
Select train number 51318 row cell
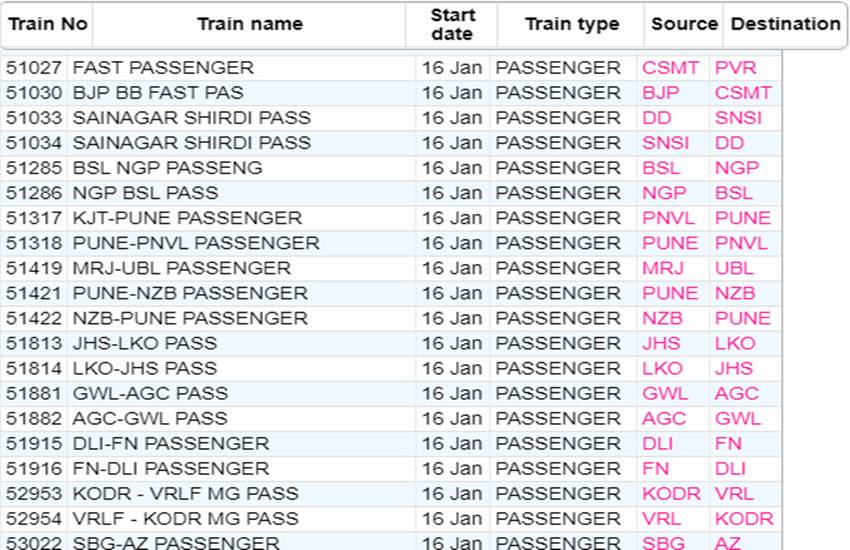(34, 243)
